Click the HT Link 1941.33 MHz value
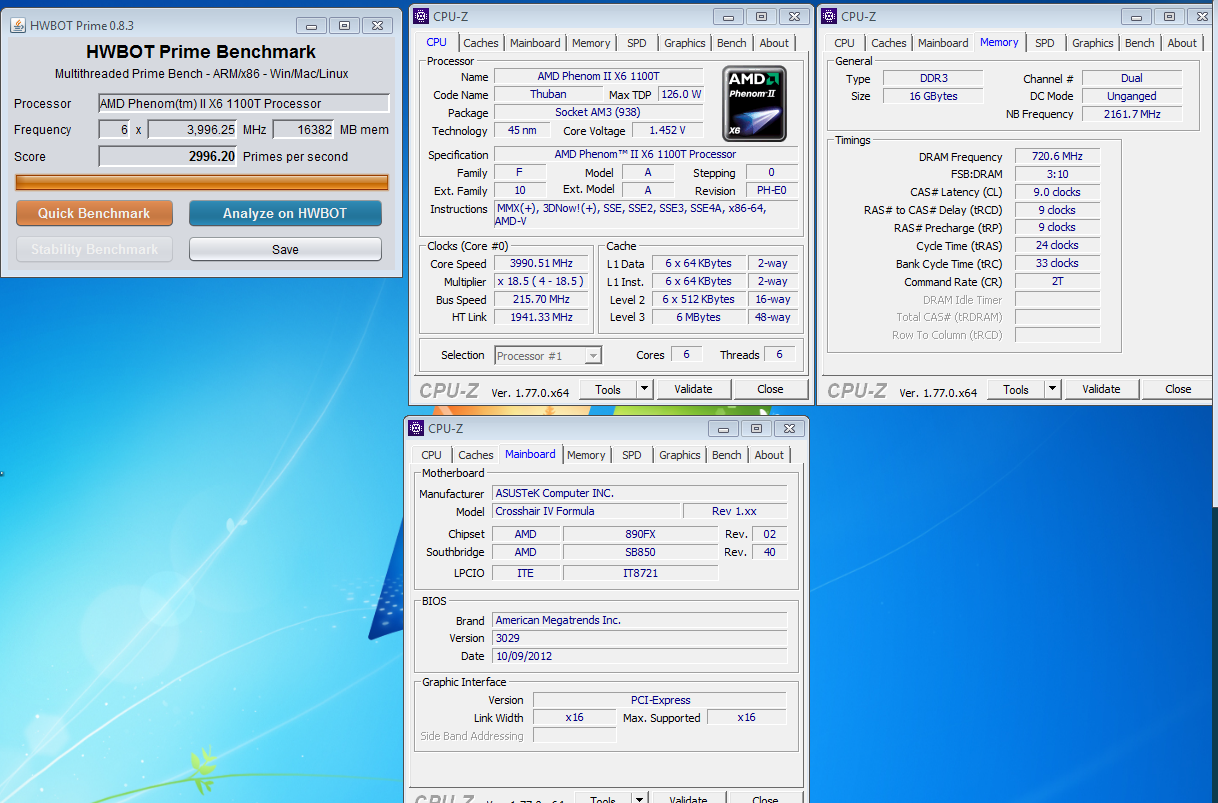Viewport: 1218px width, 803px height. [x=541, y=318]
